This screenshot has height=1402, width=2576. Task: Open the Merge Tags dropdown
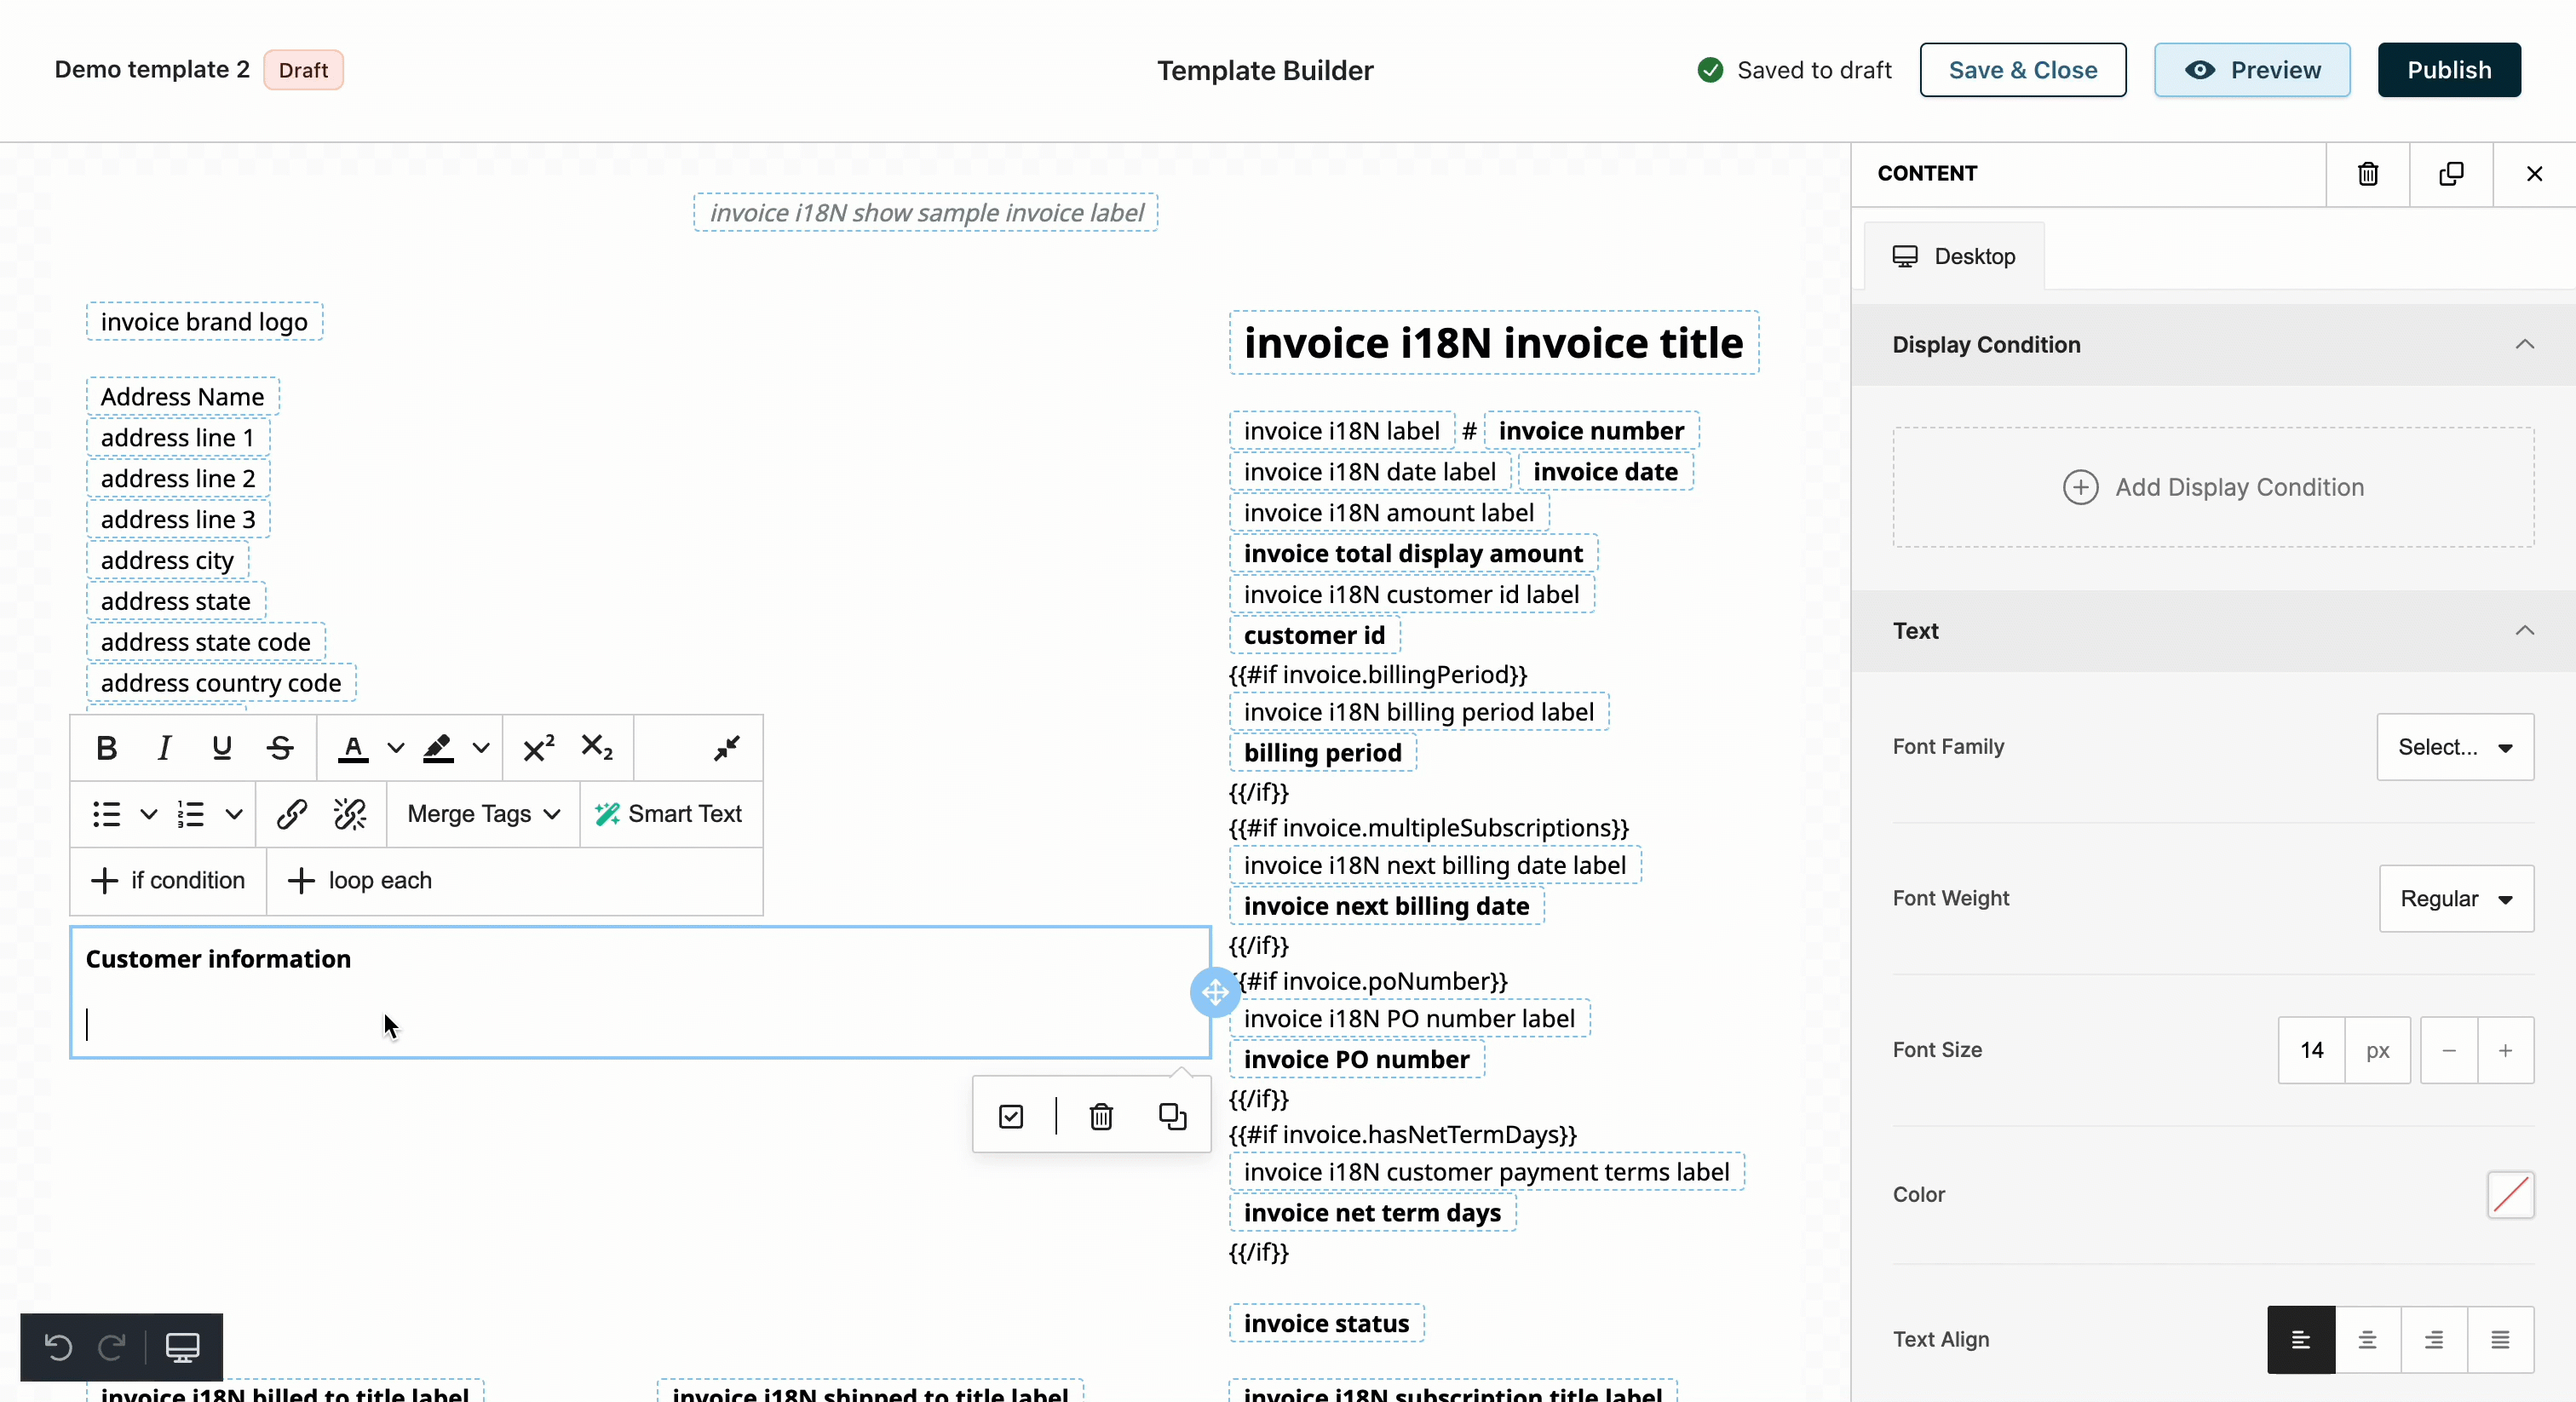point(483,814)
